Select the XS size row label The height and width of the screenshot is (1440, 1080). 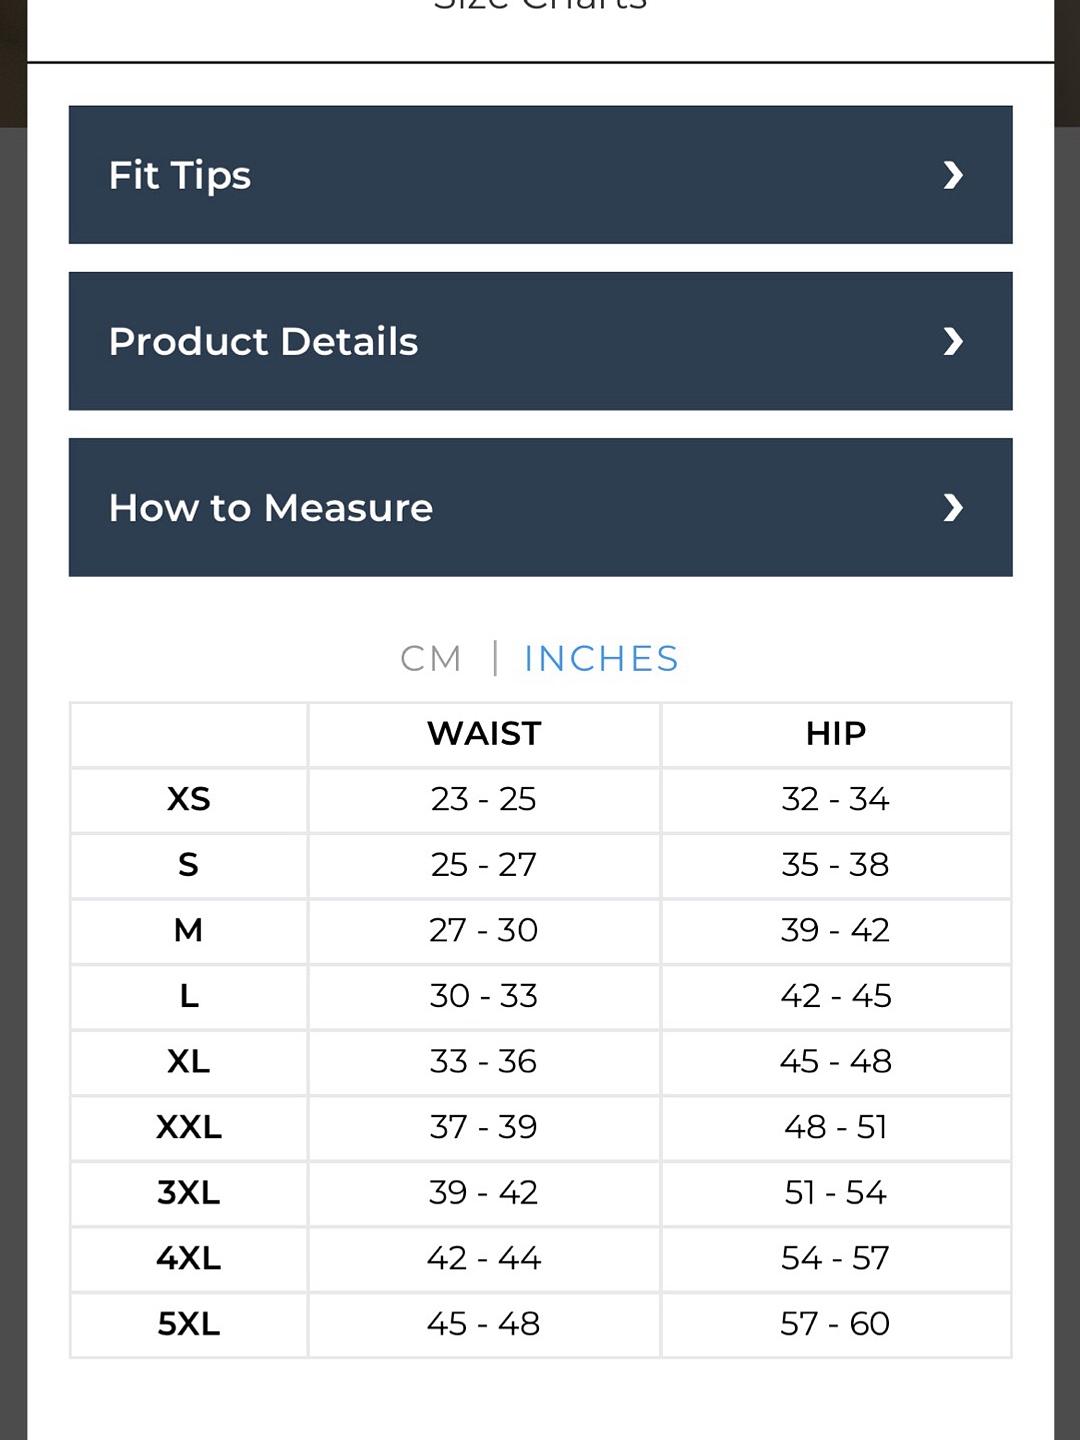tap(189, 799)
